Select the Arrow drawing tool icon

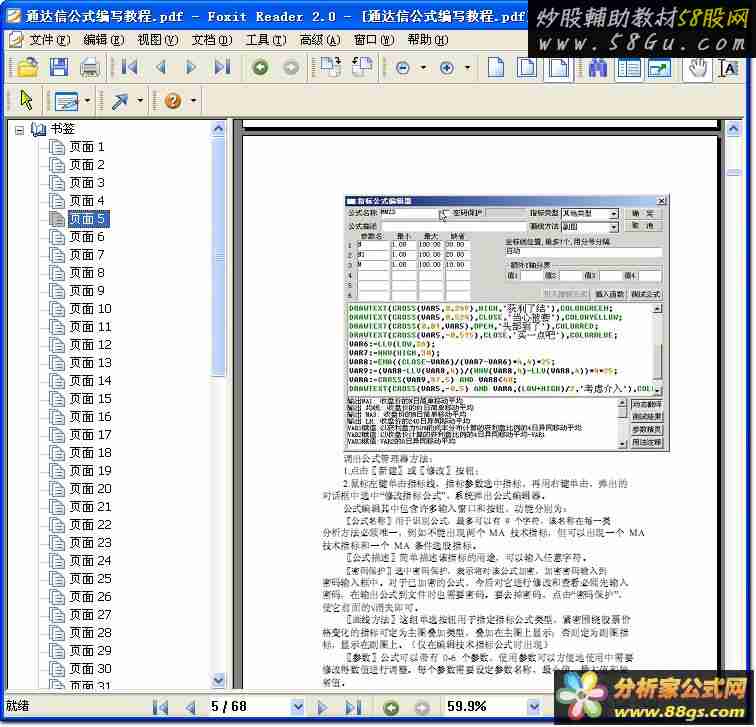tap(120, 101)
